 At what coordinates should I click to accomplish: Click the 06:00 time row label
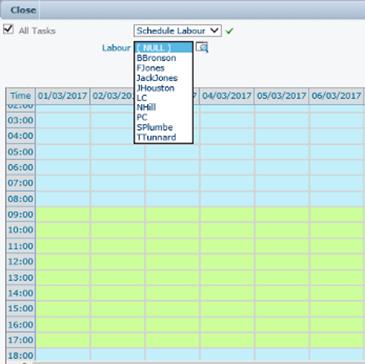21,167
